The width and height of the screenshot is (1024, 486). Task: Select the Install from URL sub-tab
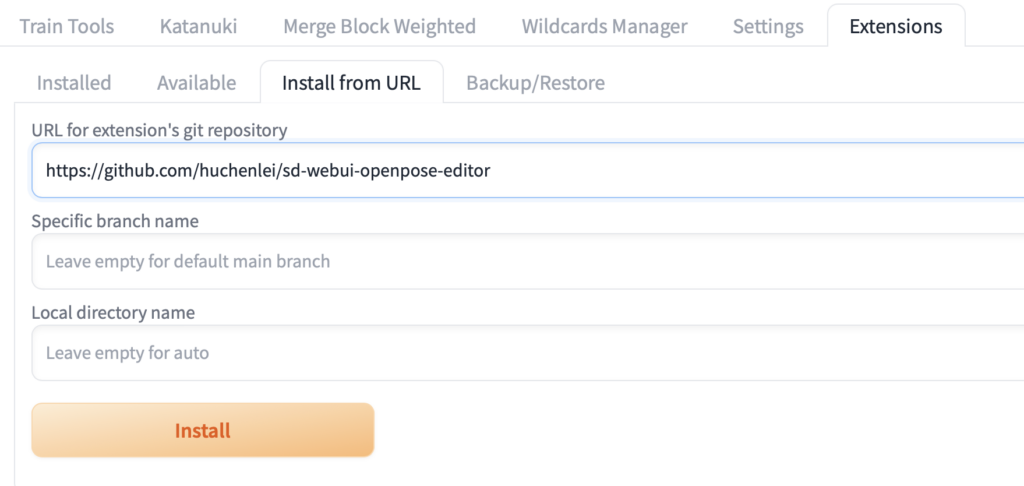click(x=350, y=83)
